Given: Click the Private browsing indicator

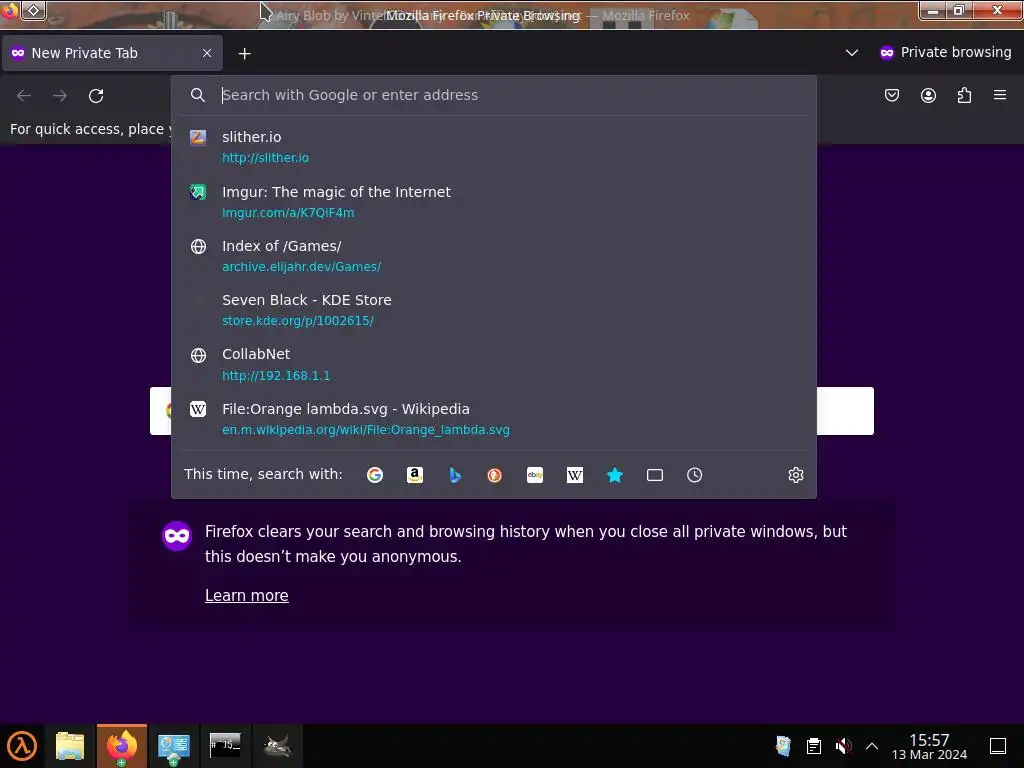Looking at the screenshot, I should coord(946,52).
